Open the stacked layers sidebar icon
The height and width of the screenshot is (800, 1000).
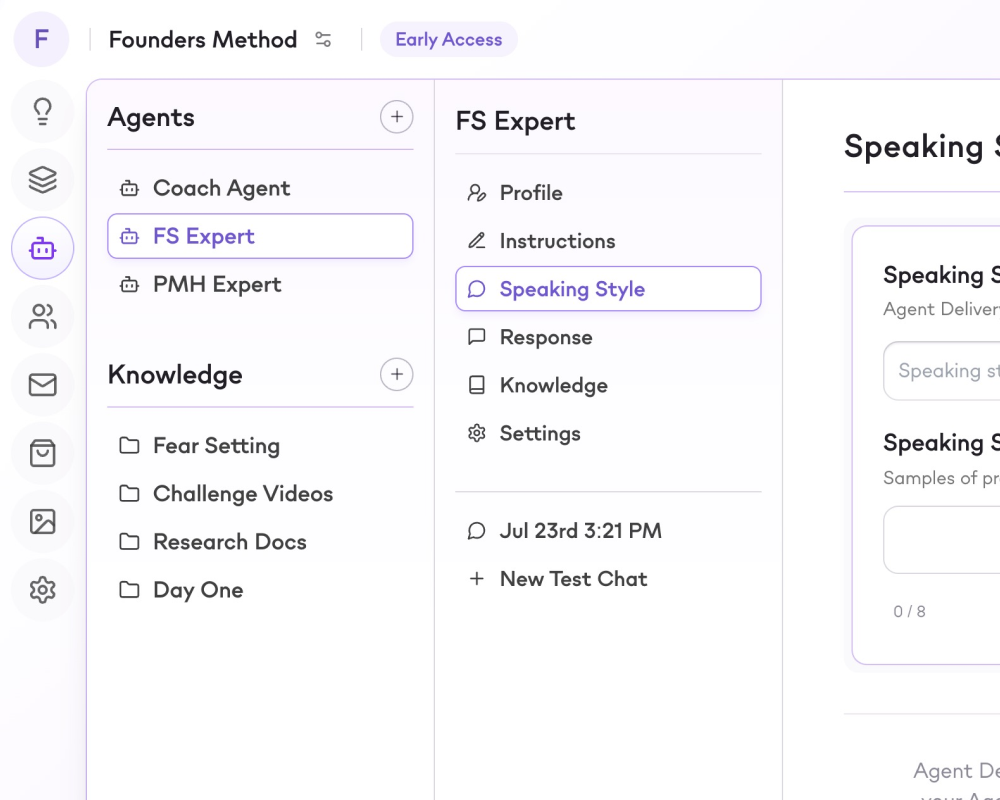42,180
